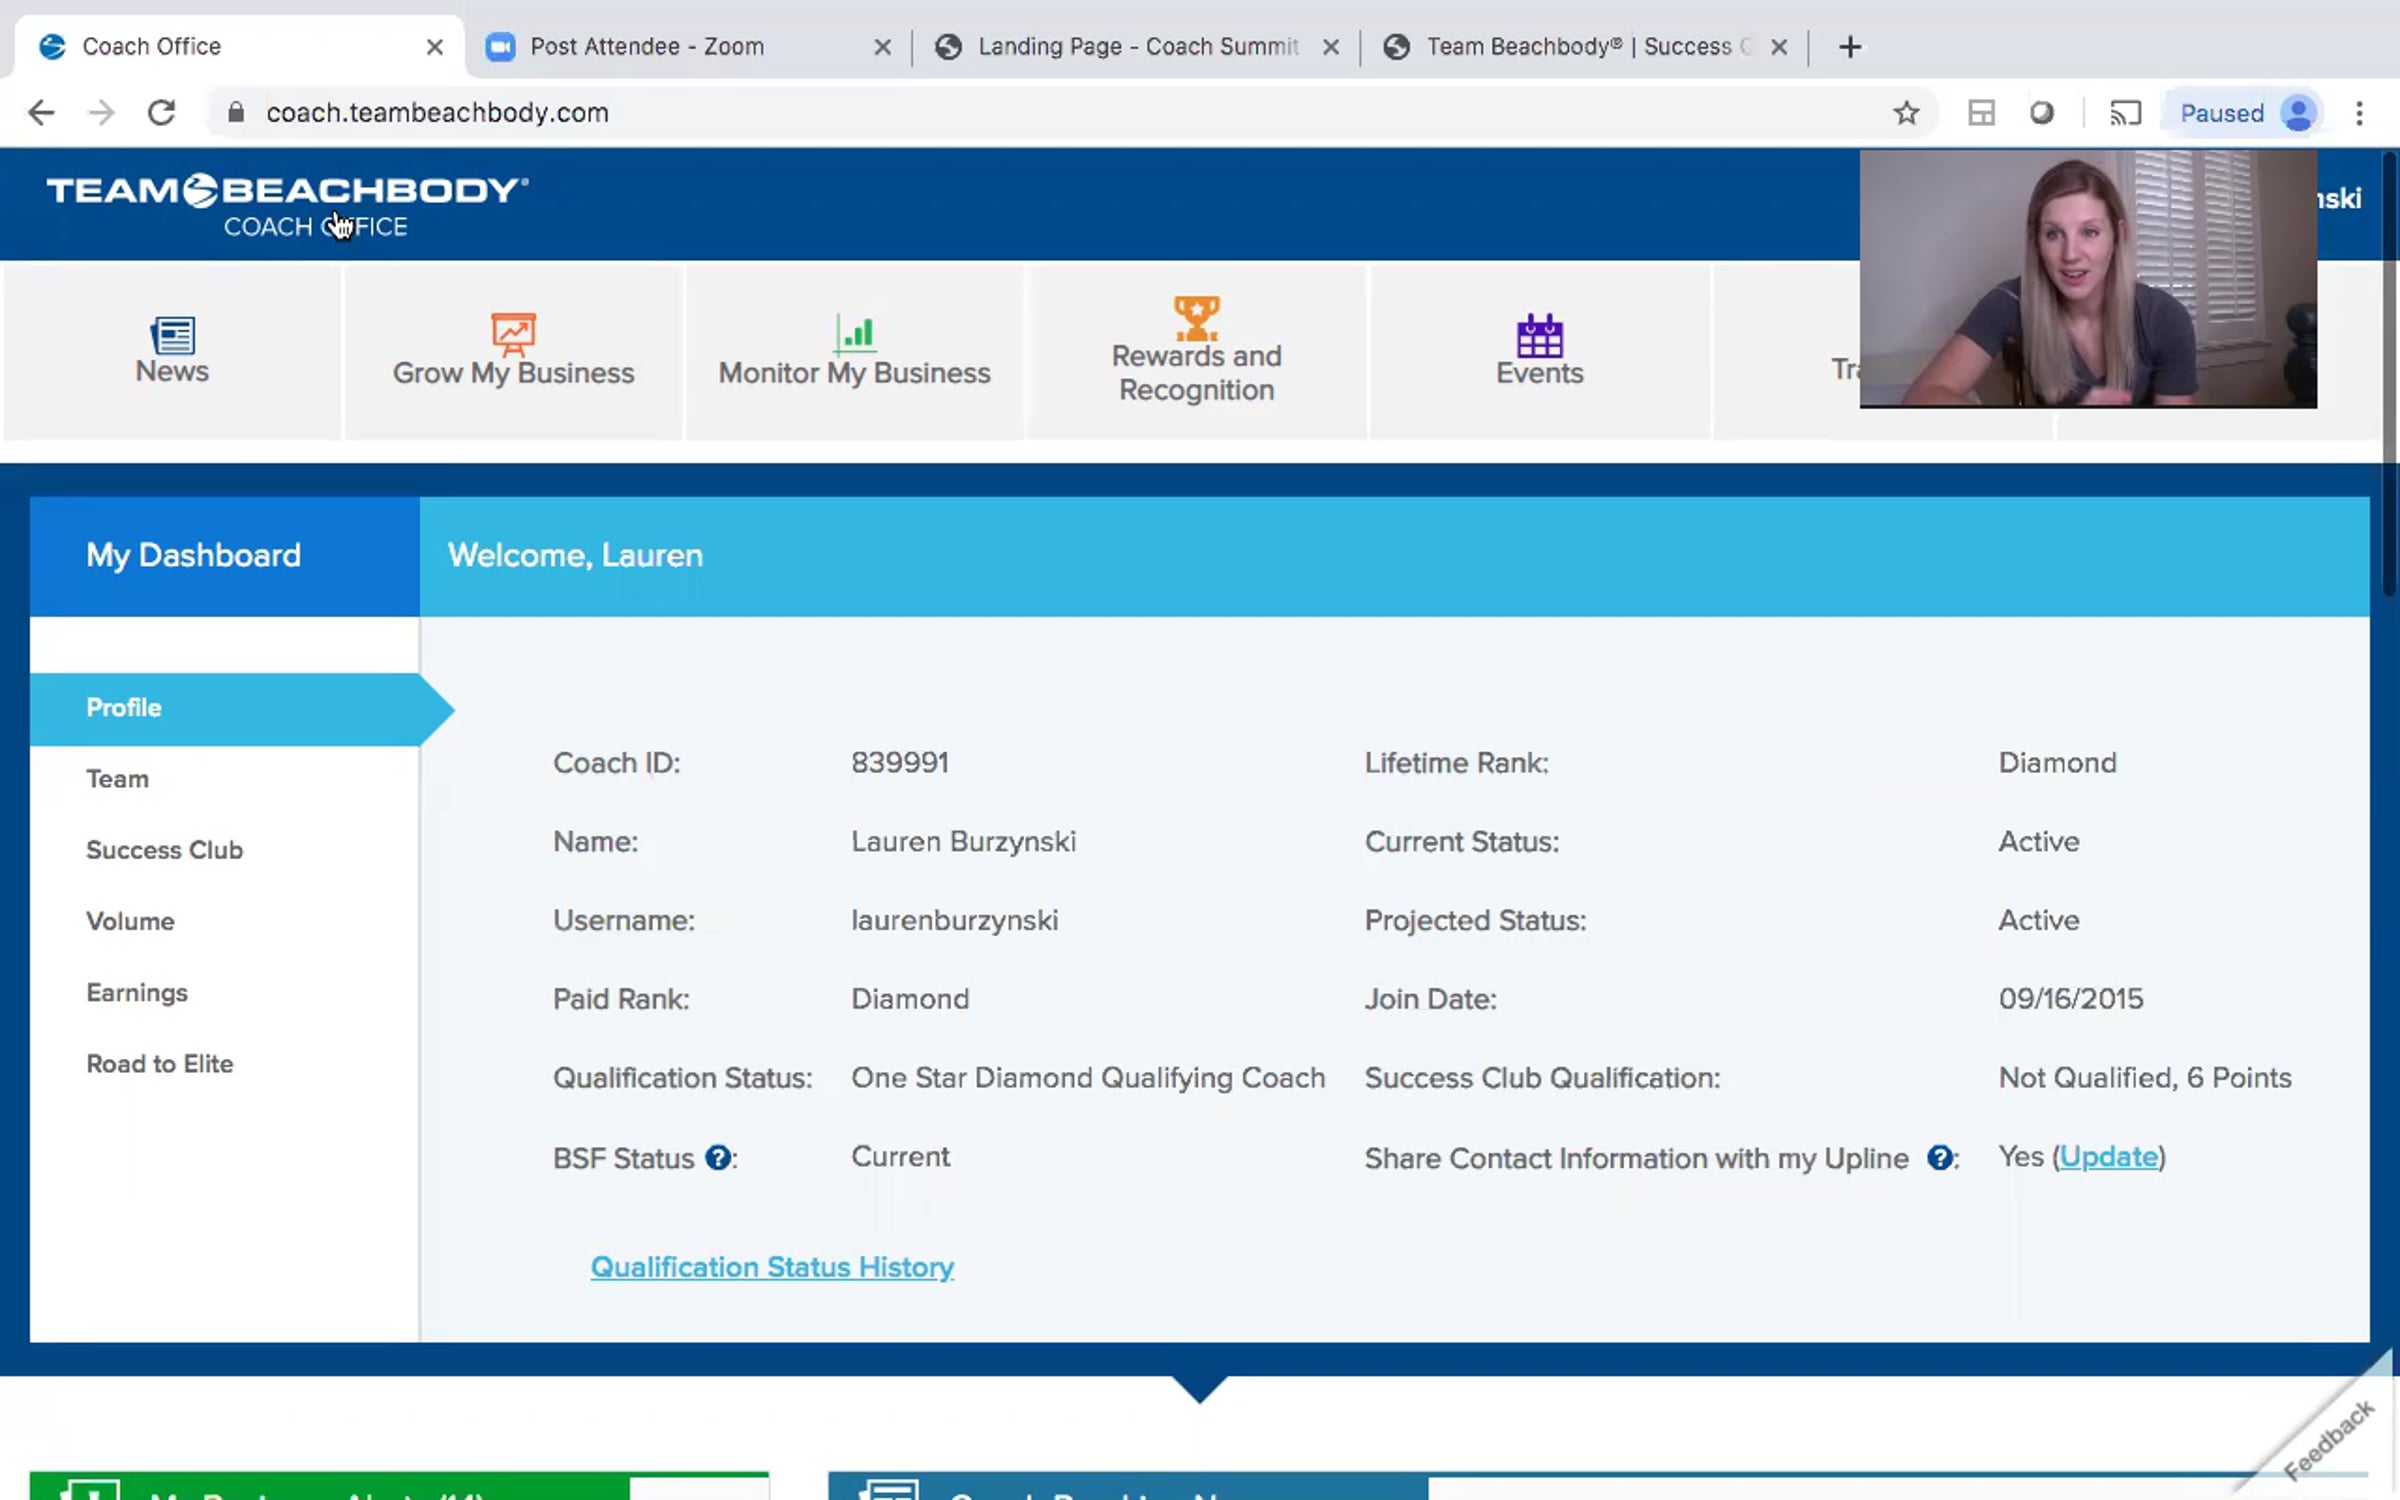Open Qualification Status History link

(x=772, y=1267)
